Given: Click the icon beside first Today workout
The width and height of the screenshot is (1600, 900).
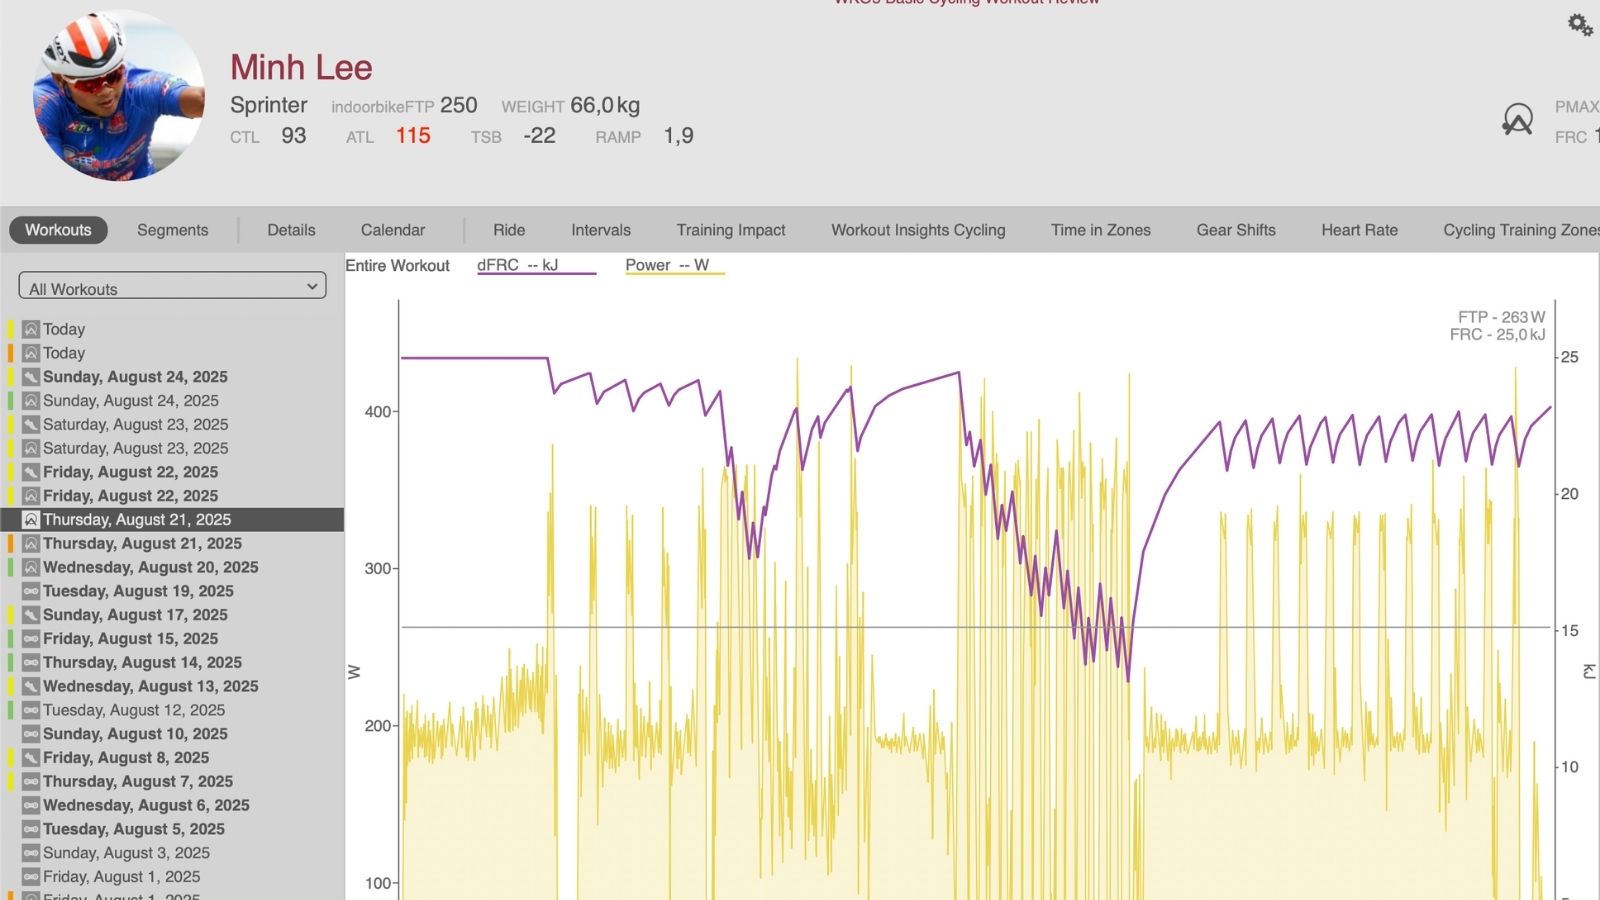Looking at the screenshot, I should pyautogui.click(x=31, y=329).
